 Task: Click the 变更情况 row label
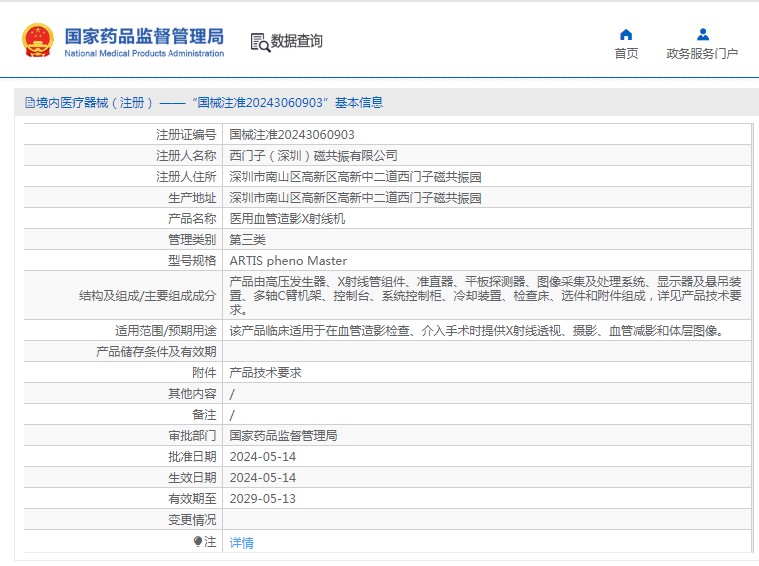click(192, 520)
